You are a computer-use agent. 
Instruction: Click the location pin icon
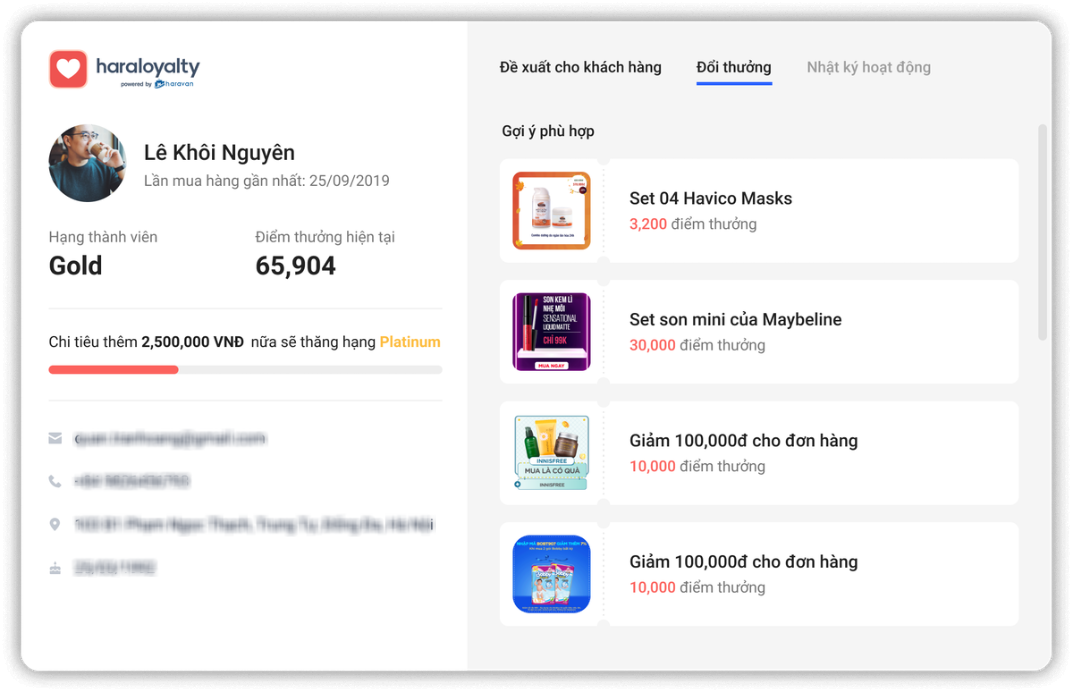click(55, 524)
